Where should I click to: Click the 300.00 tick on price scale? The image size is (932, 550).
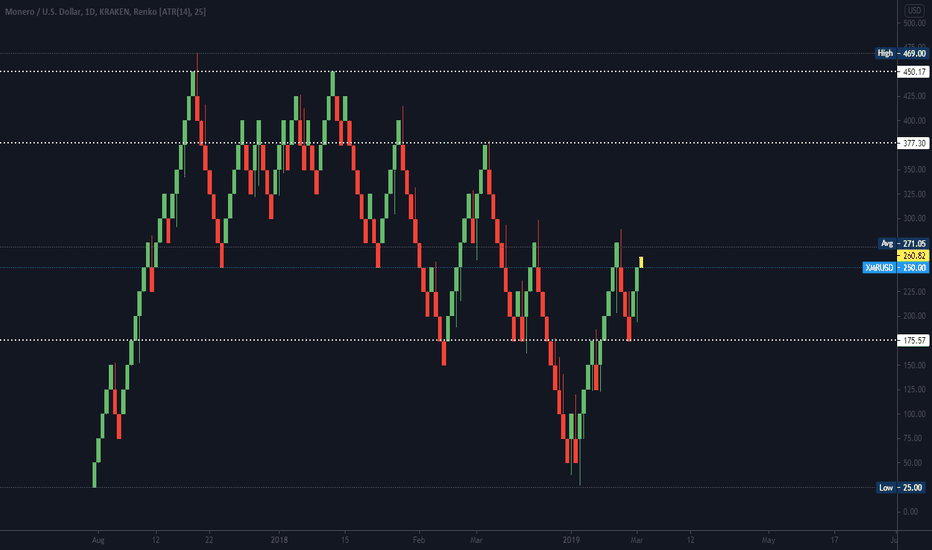tap(914, 218)
